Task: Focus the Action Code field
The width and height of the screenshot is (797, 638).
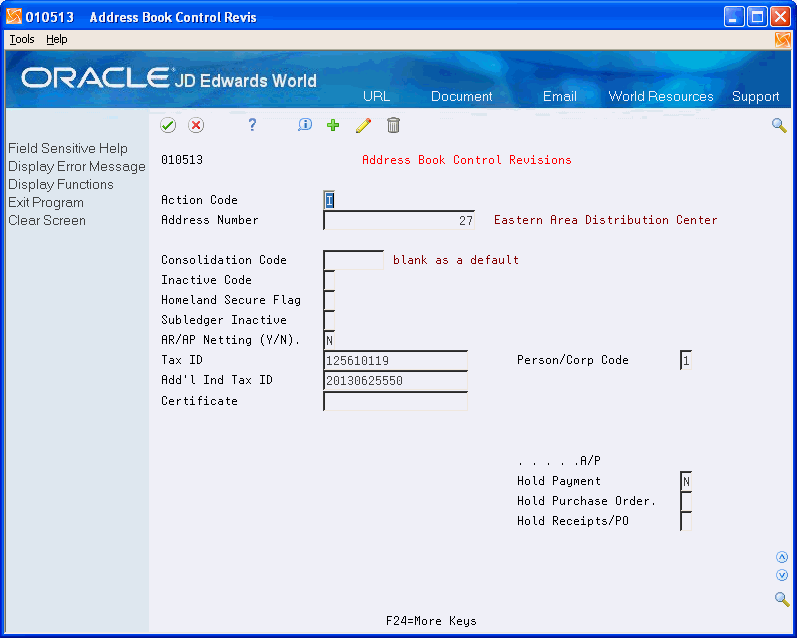Action: tap(329, 200)
